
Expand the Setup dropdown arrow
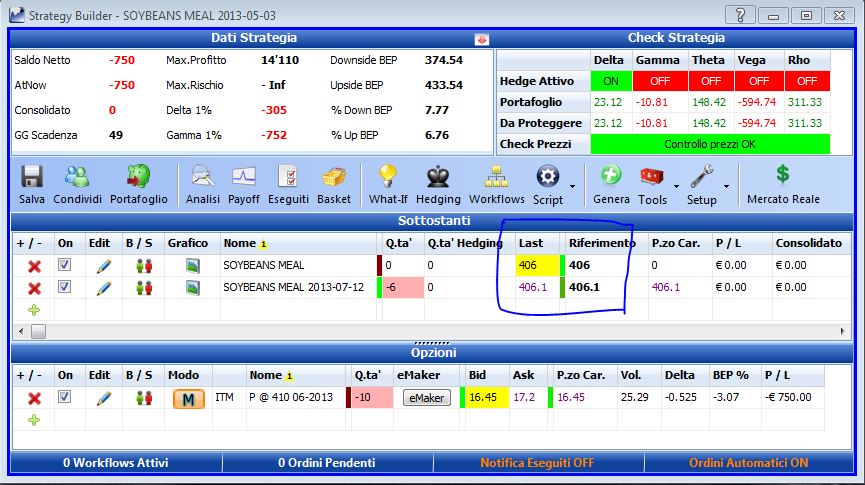(727, 186)
